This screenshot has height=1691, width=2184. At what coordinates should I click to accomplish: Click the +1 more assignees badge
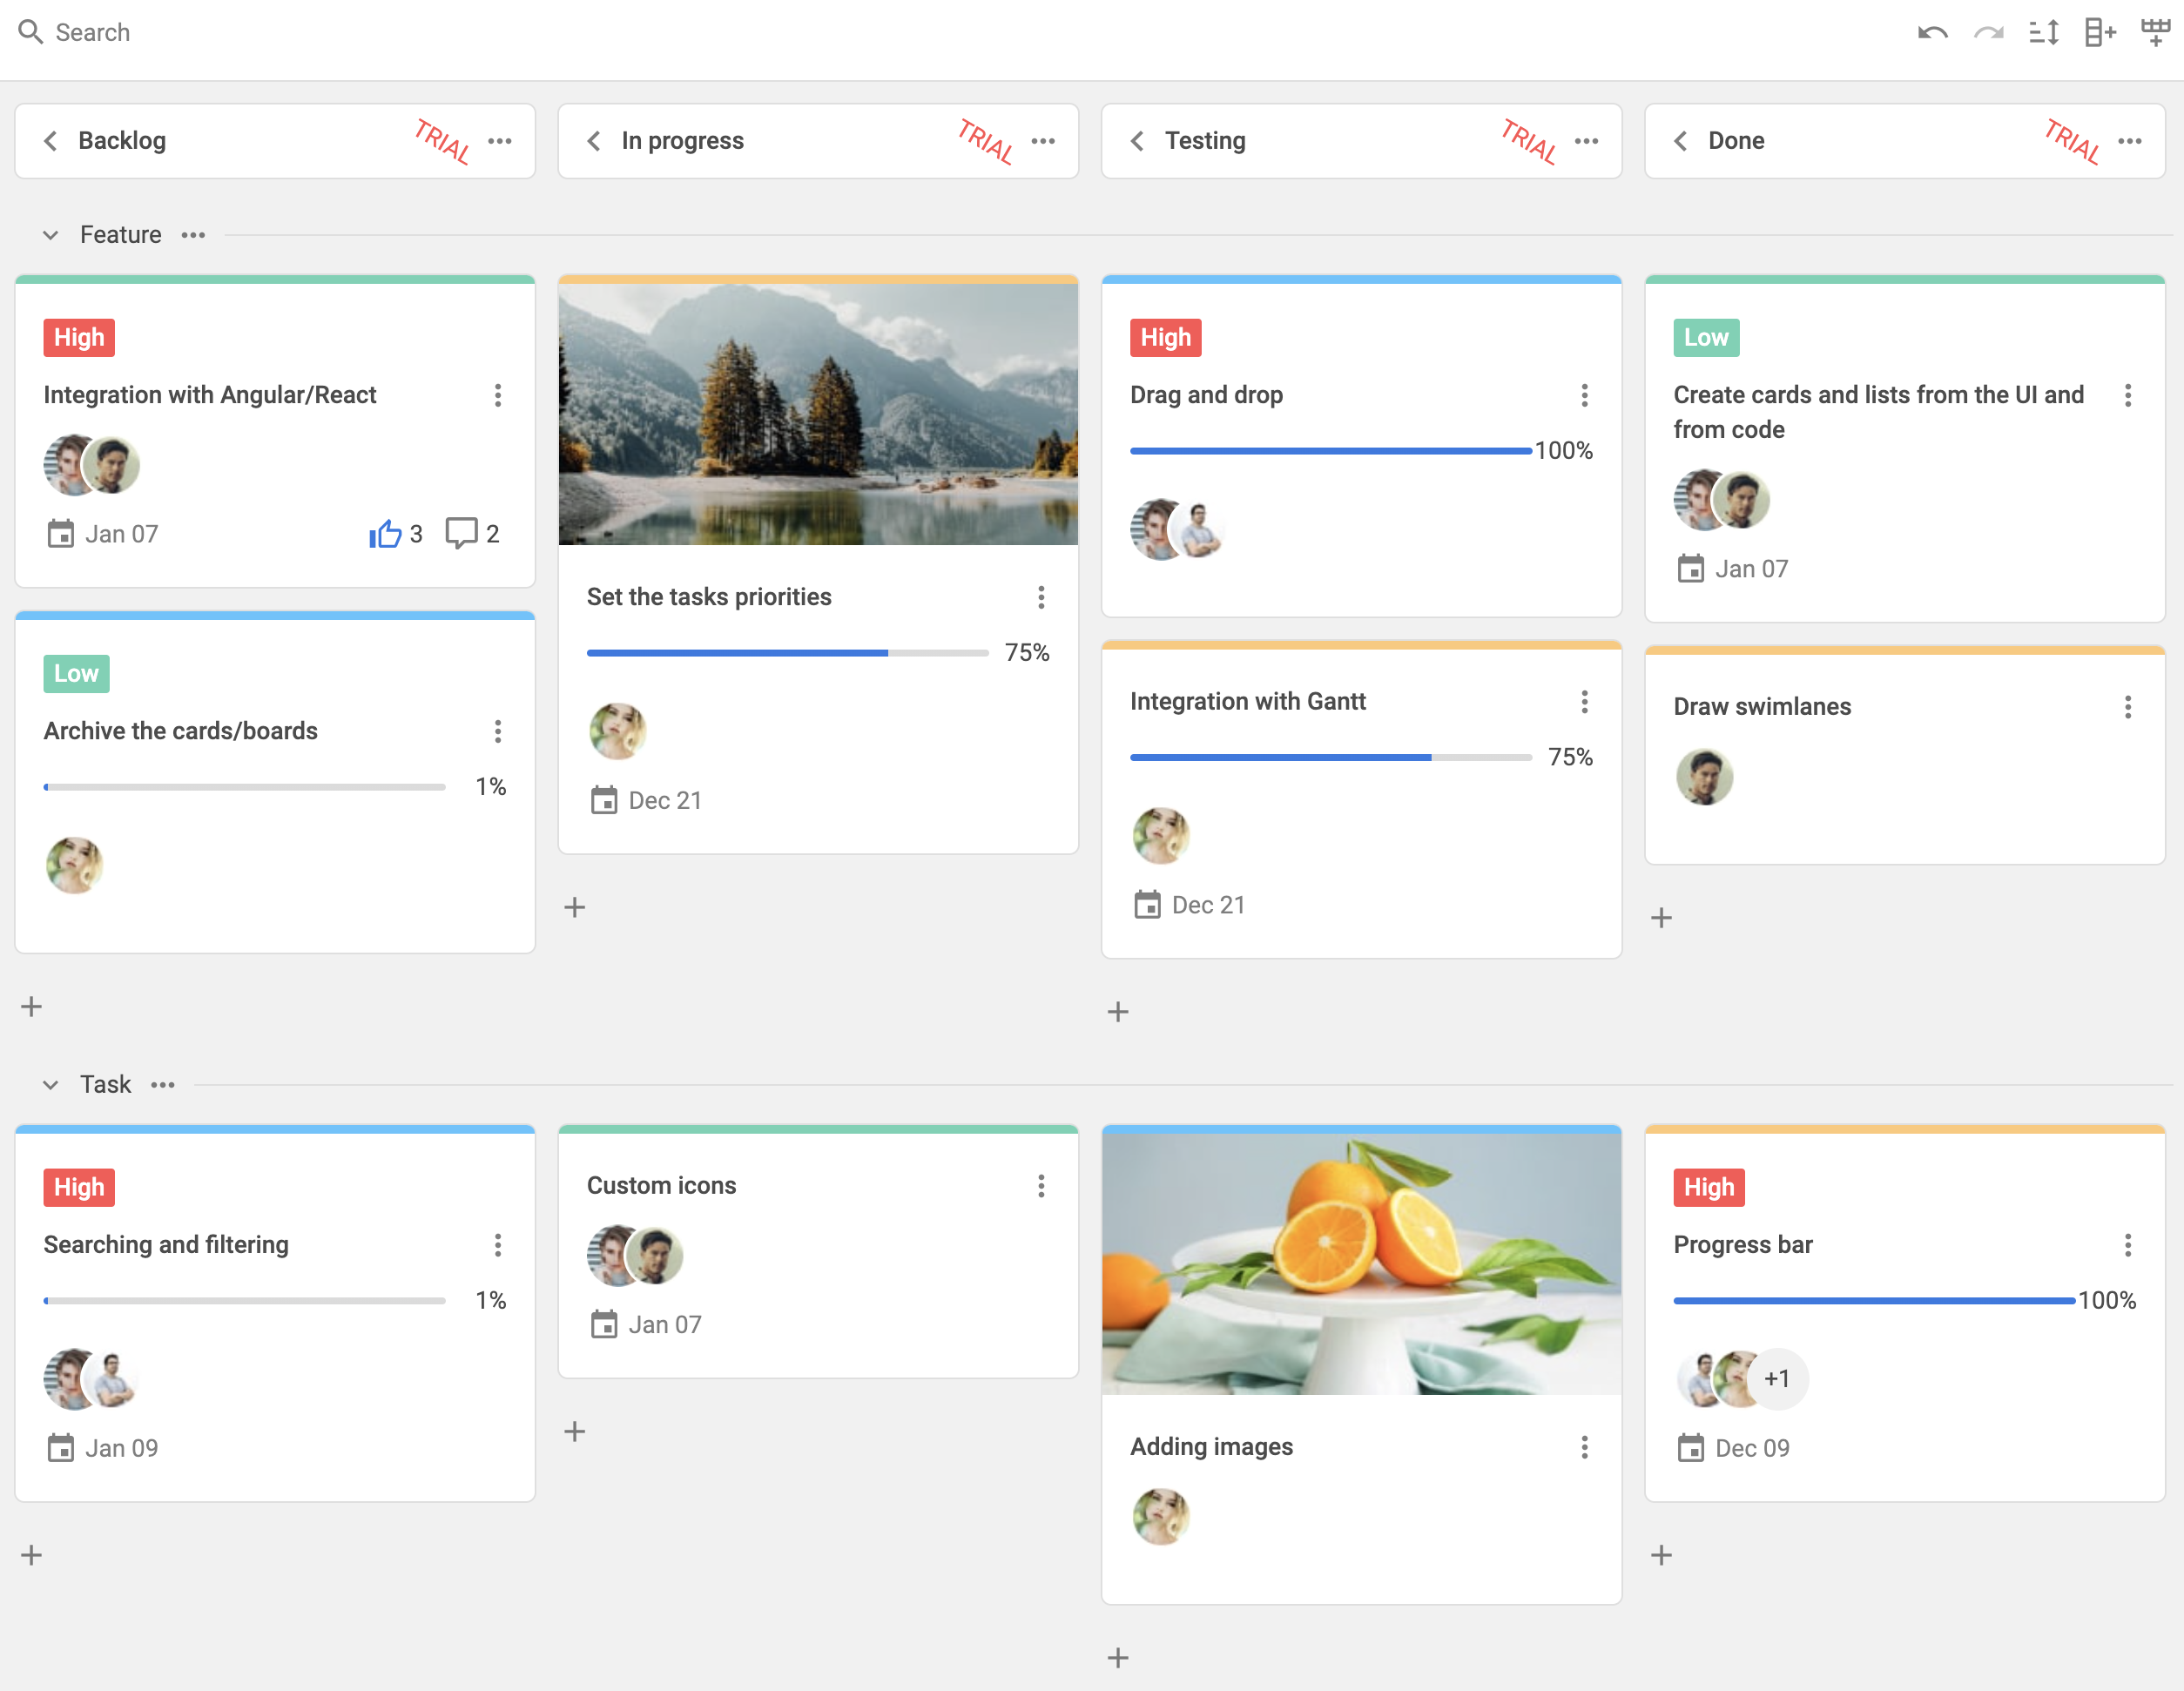pyautogui.click(x=1777, y=1379)
